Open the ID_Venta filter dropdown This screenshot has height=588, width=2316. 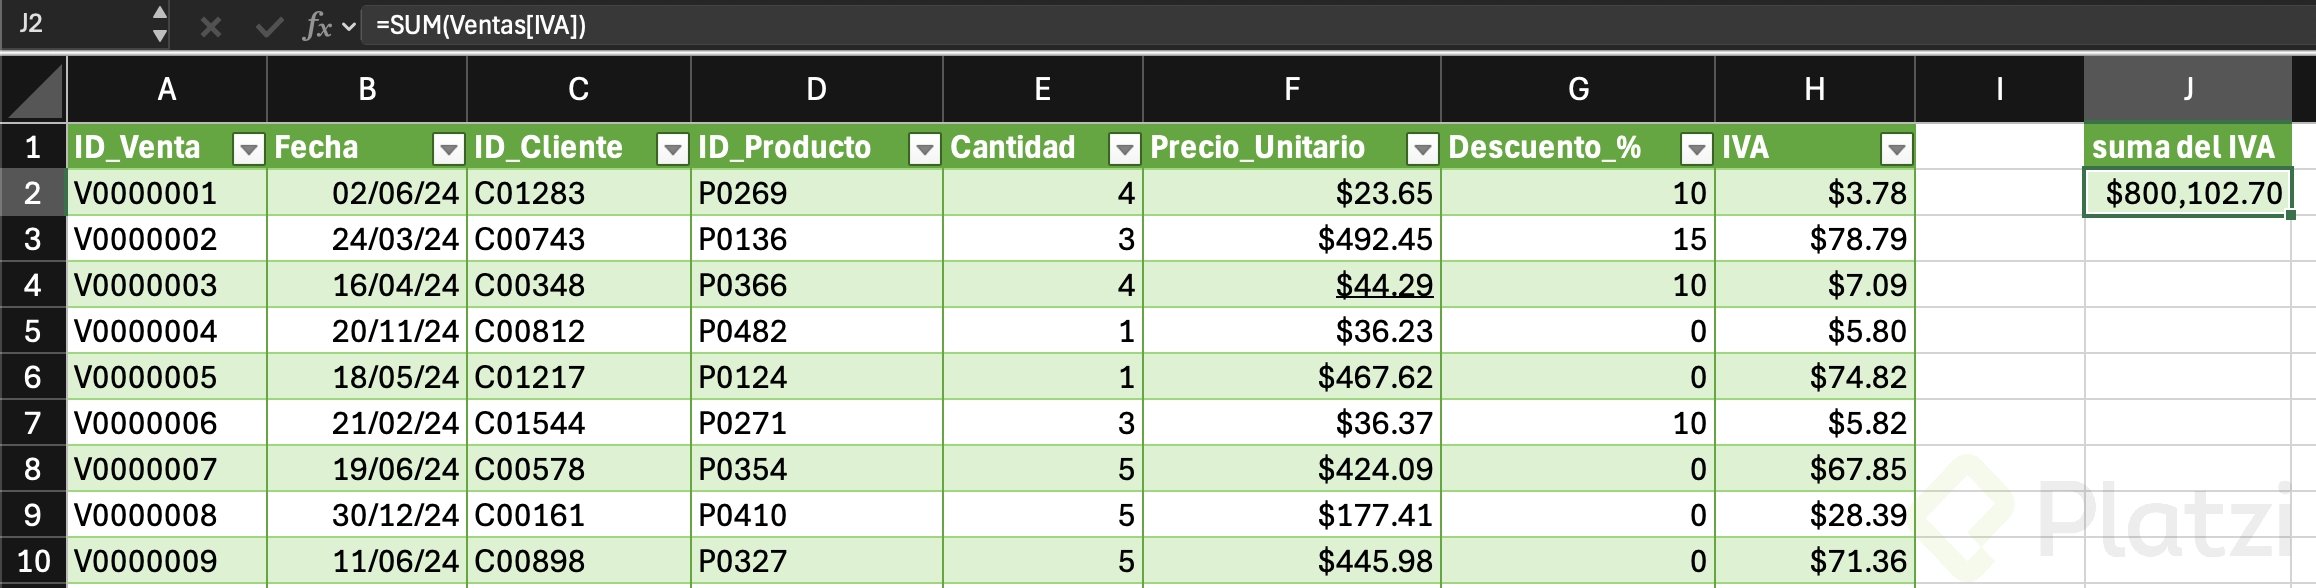(x=248, y=149)
